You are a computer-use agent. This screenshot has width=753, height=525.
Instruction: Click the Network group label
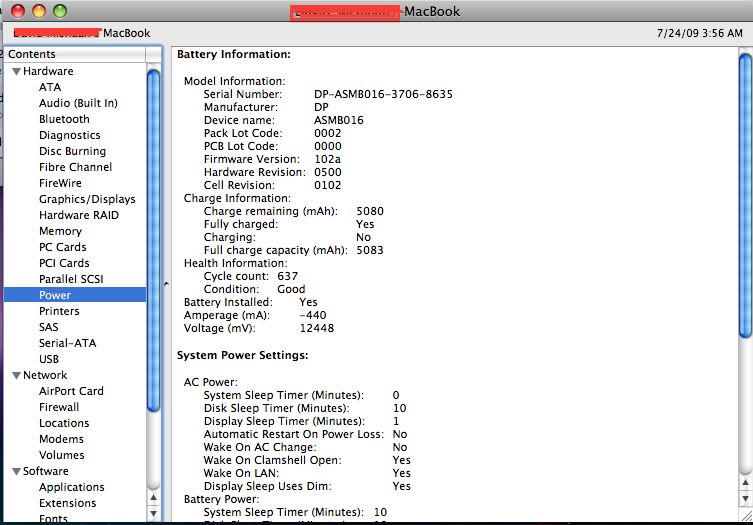click(x=45, y=375)
